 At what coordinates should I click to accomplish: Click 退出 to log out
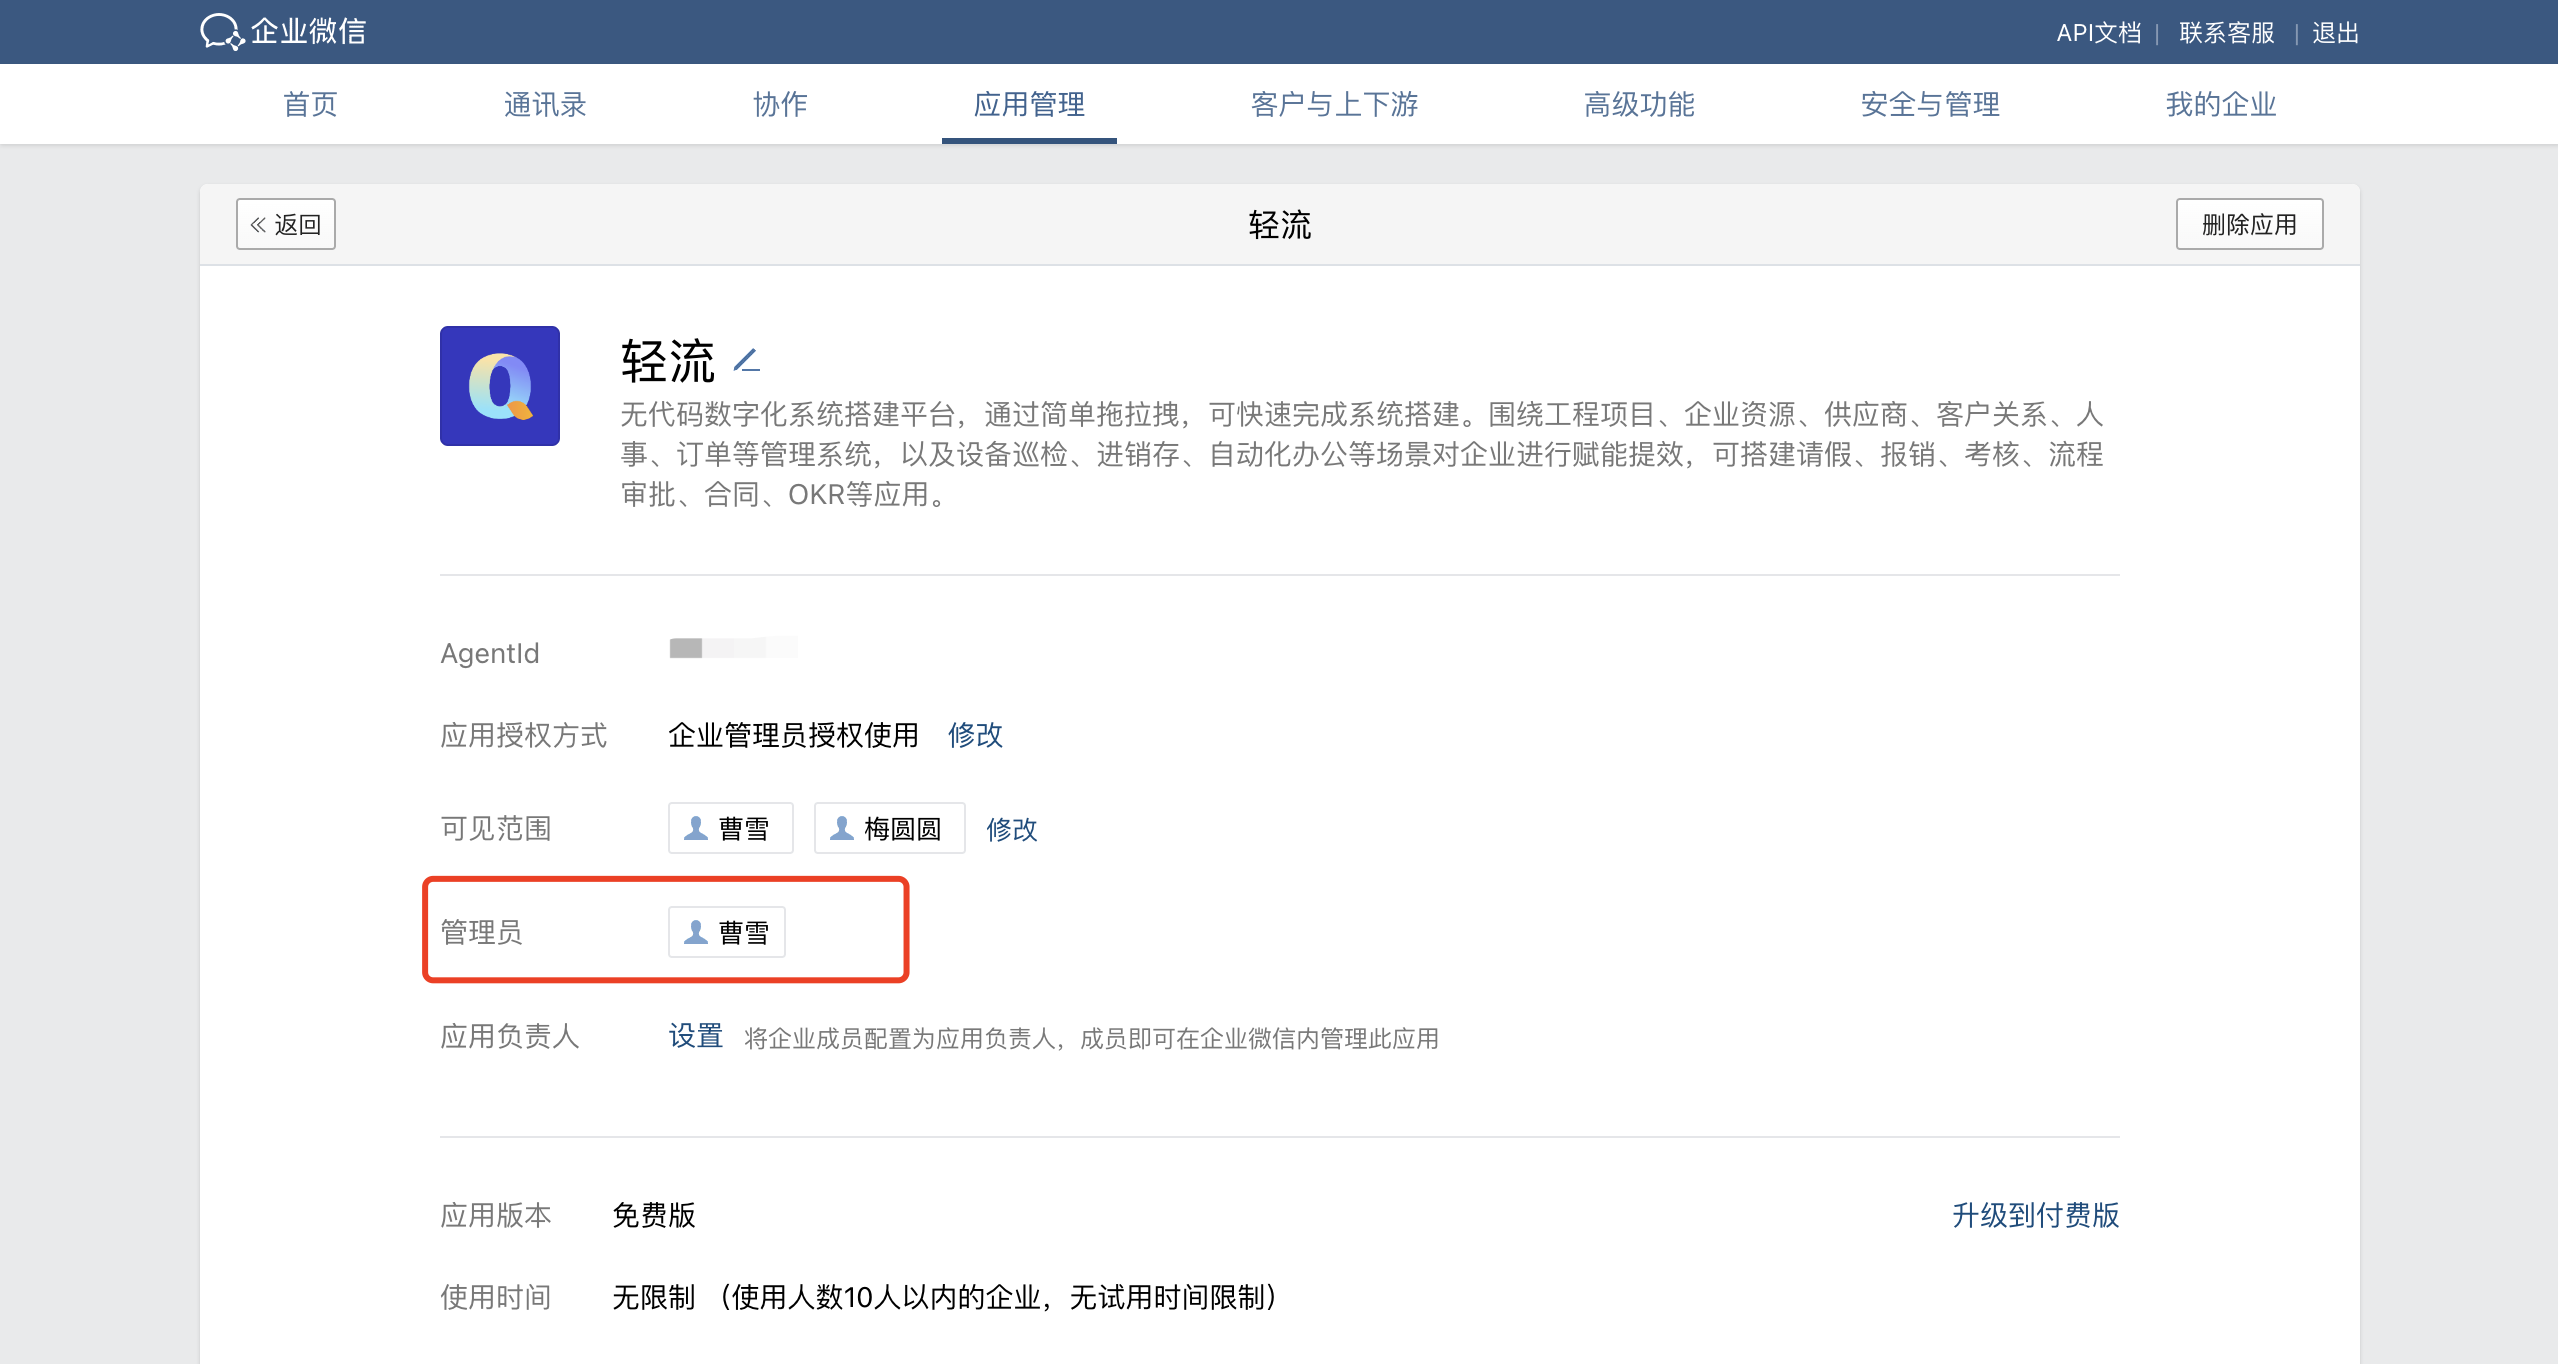click(x=2335, y=33)
